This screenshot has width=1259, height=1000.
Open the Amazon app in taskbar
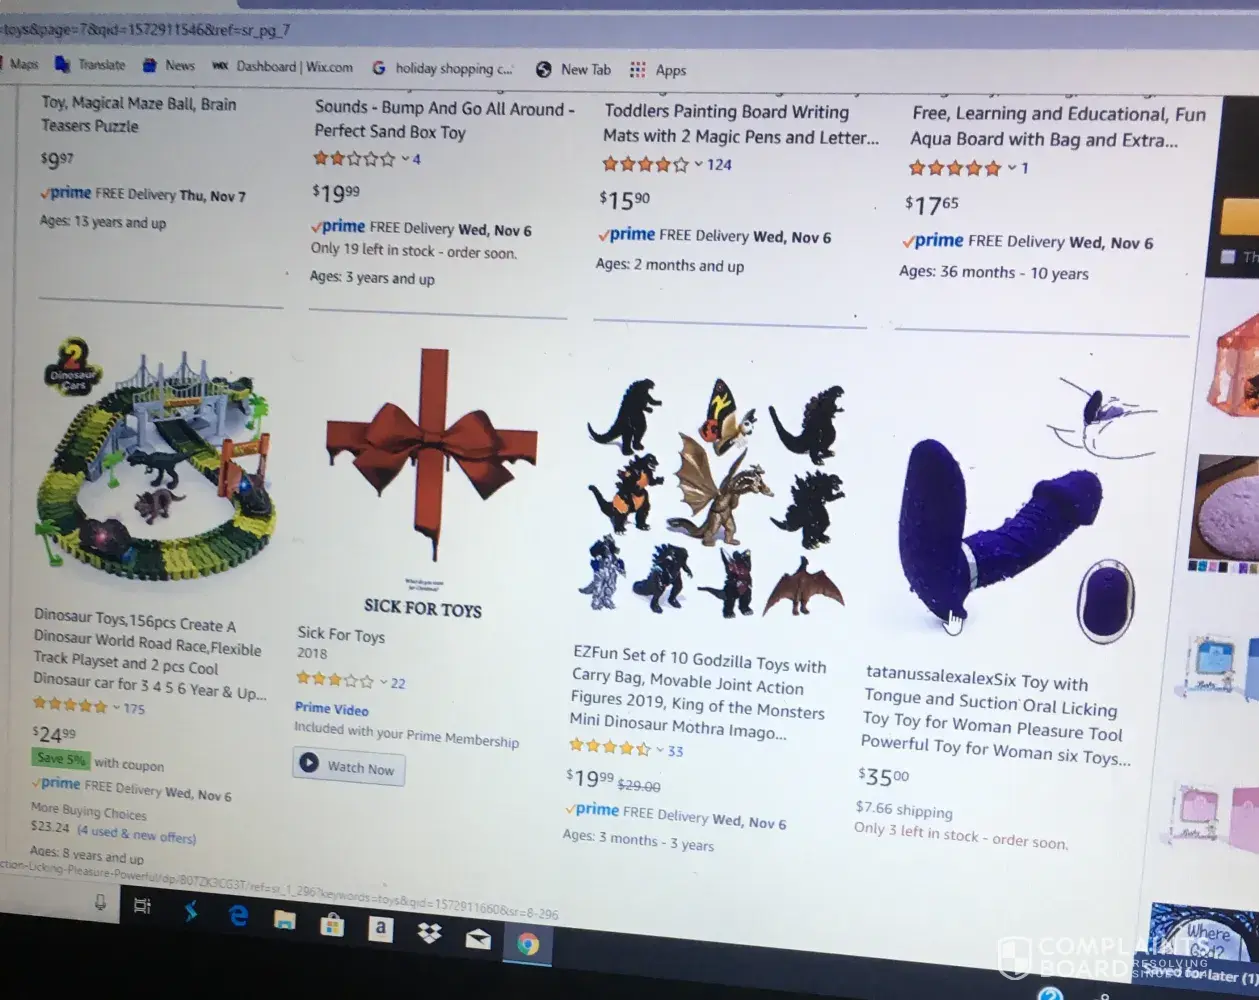pyautogui.click(x=380, y=929)
